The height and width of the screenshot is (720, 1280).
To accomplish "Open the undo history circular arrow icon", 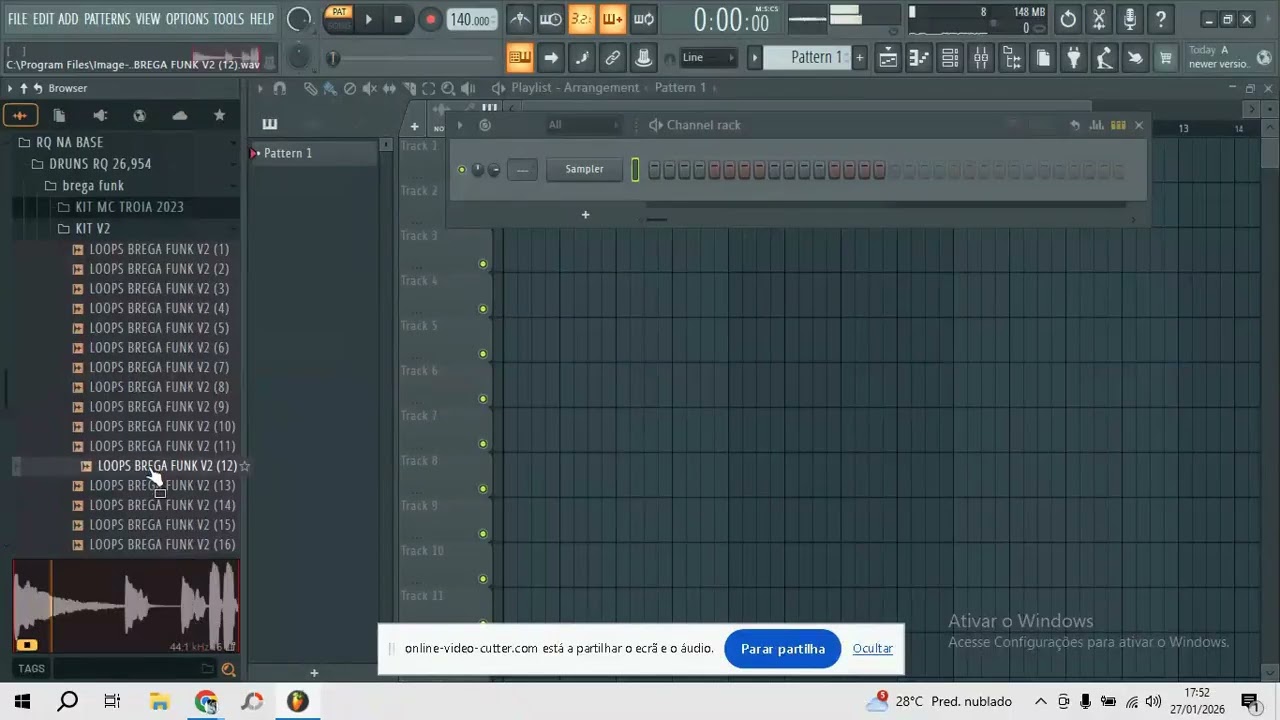I will tap(1068, 19).
